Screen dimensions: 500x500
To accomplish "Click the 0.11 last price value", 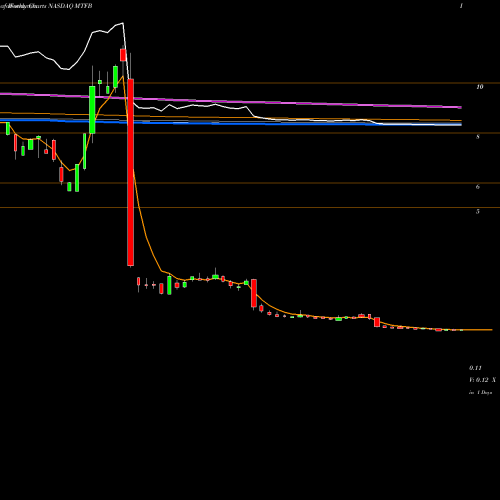I will click(x=475, y=368).
